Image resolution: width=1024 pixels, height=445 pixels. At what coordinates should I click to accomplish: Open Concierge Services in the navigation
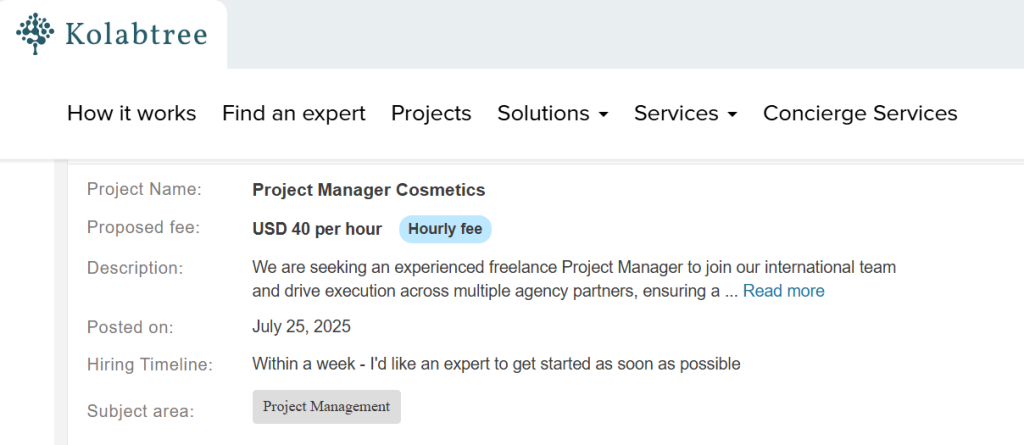click(860, 113)
